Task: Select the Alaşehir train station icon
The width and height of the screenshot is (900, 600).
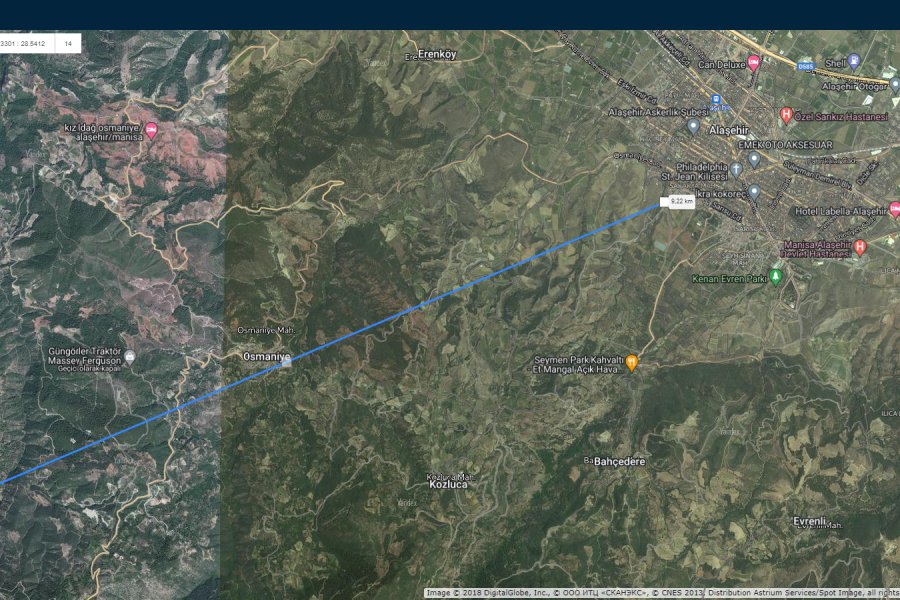Action: [x=716, y=99]
